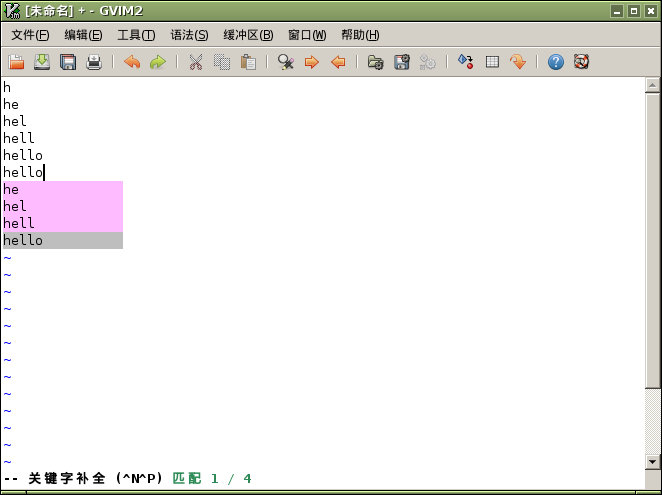Viewport: 662px width, 495px height.
Task: Open the 文件(F) menu
Action: click(30, 35)
